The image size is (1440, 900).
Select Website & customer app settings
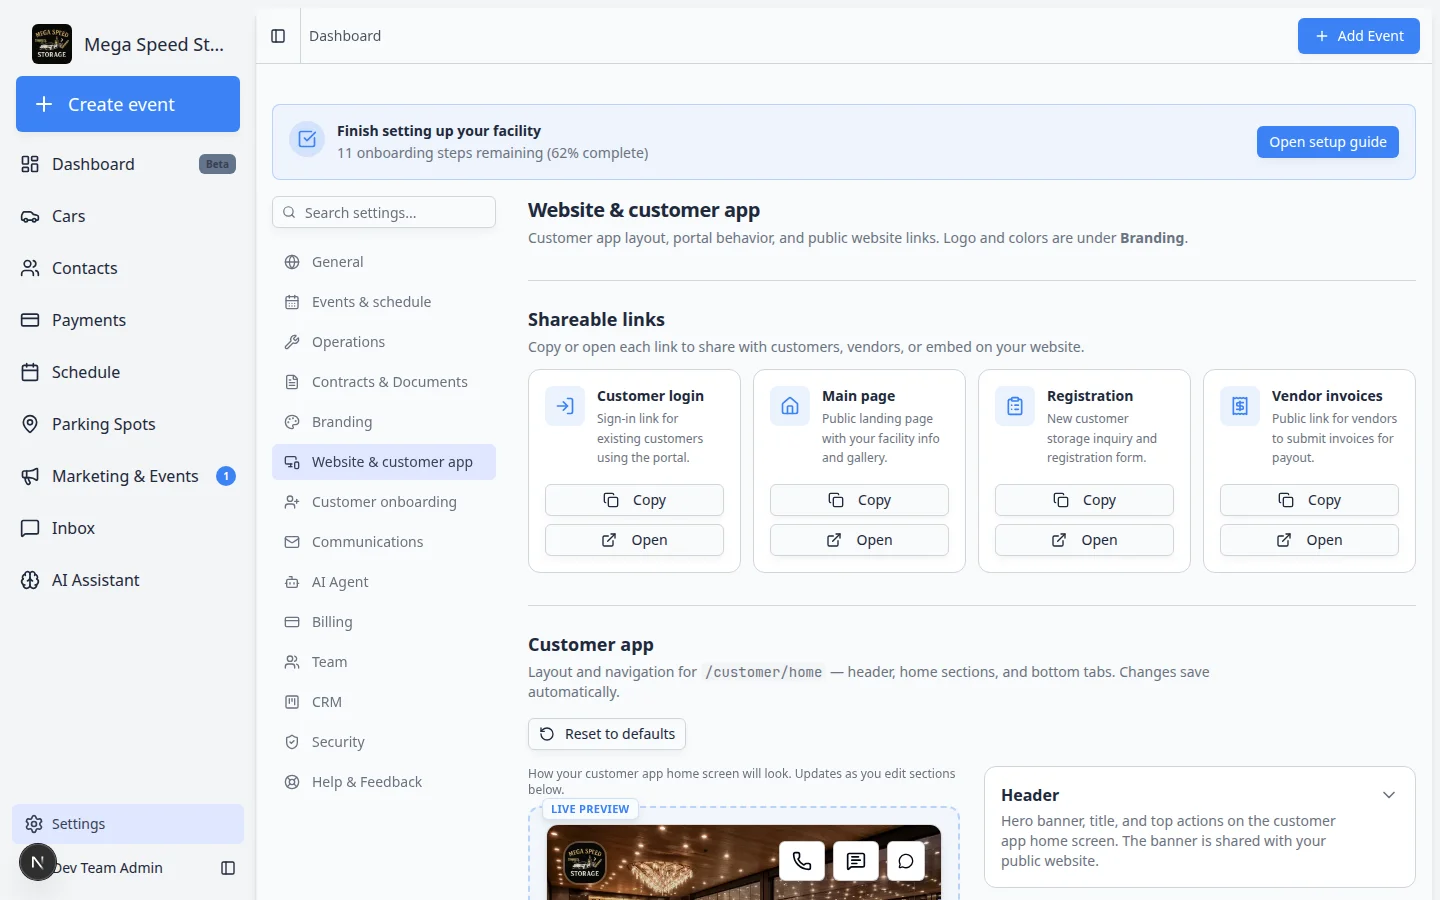pyautogui.click(x=384, y=462)
